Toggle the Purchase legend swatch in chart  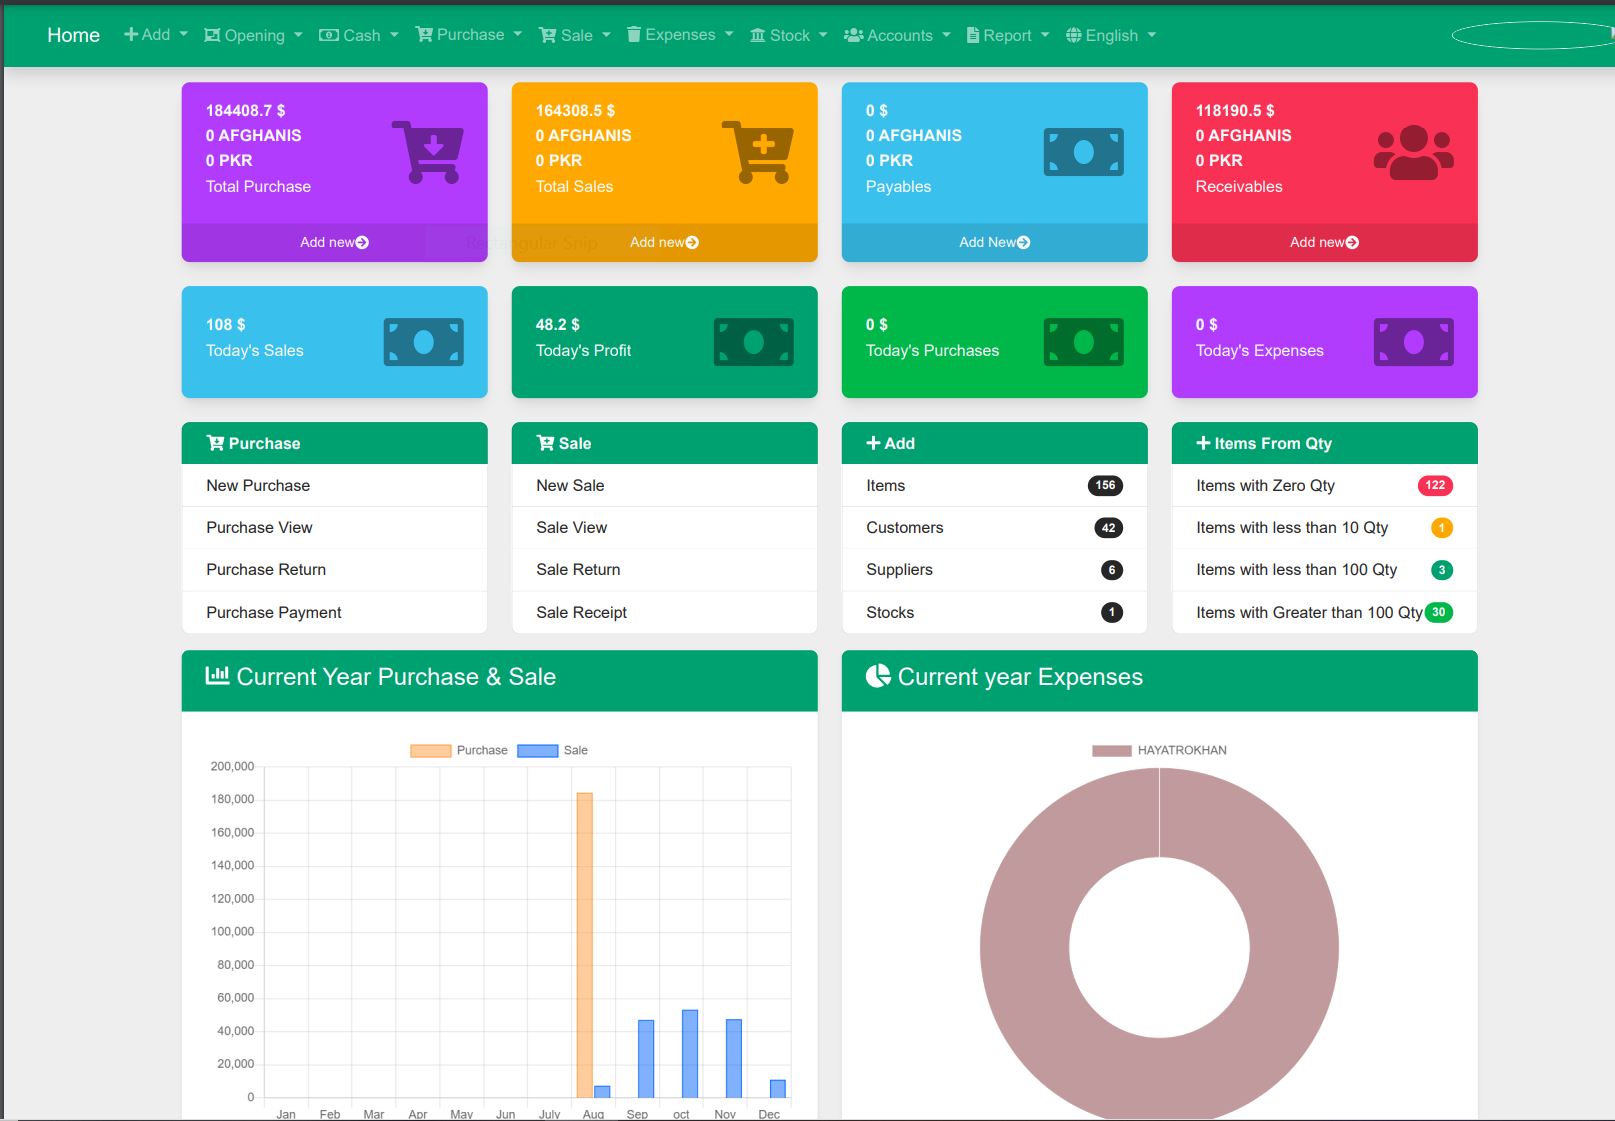tap(430, 750)
